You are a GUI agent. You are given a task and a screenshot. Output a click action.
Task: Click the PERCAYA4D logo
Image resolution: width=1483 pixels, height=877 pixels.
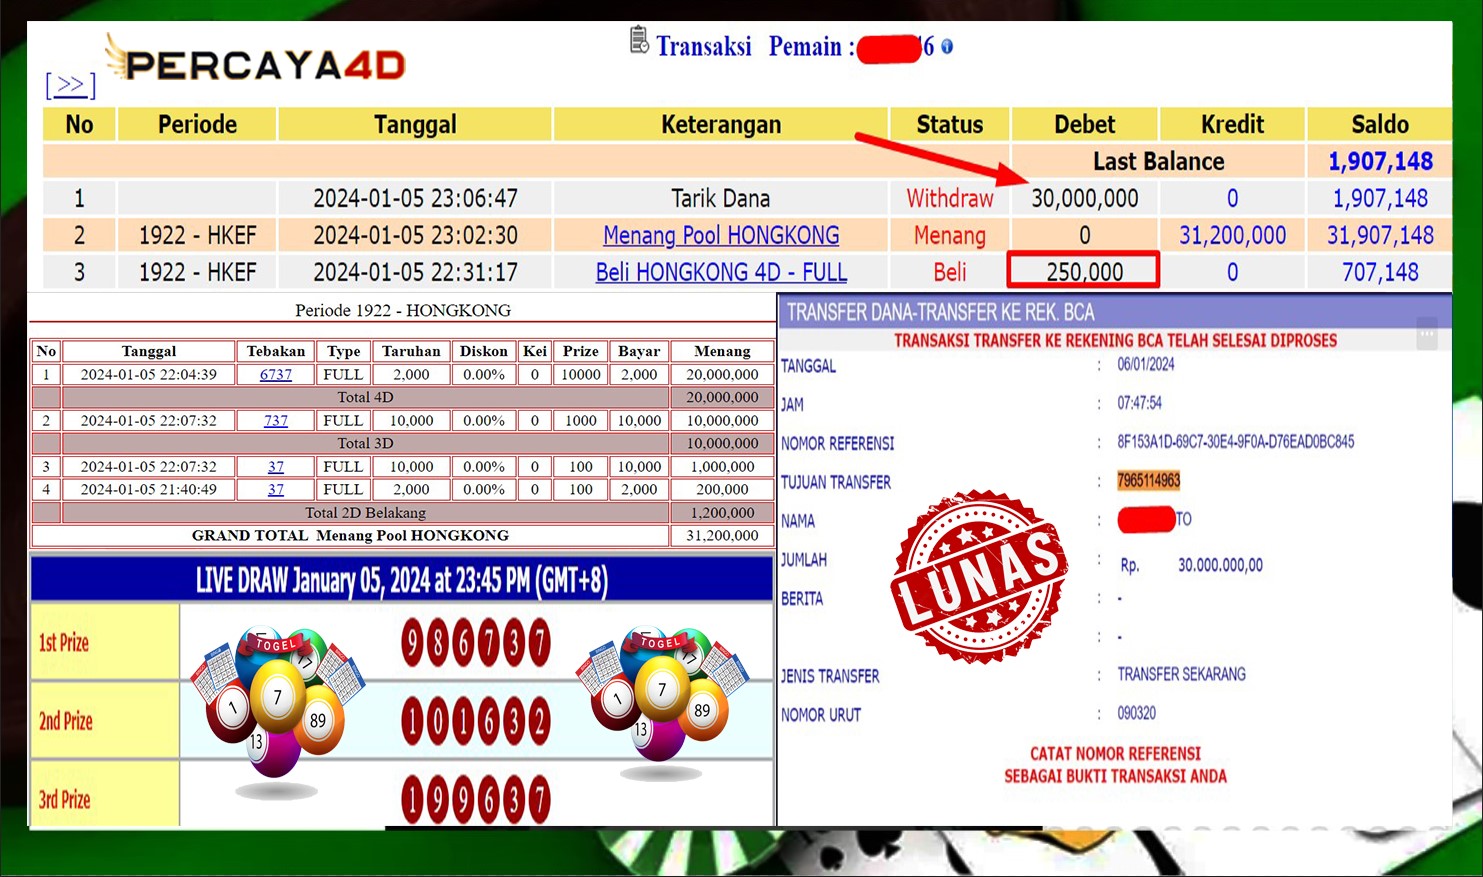click(x=256, y=63)
